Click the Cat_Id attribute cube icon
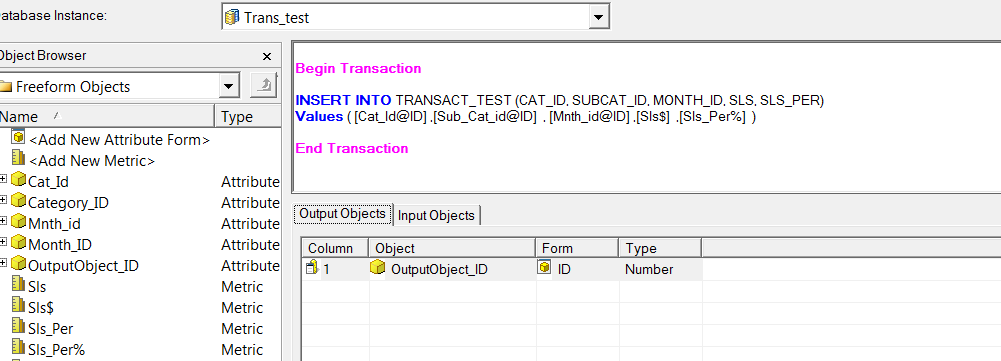 [x=19, y=180]
